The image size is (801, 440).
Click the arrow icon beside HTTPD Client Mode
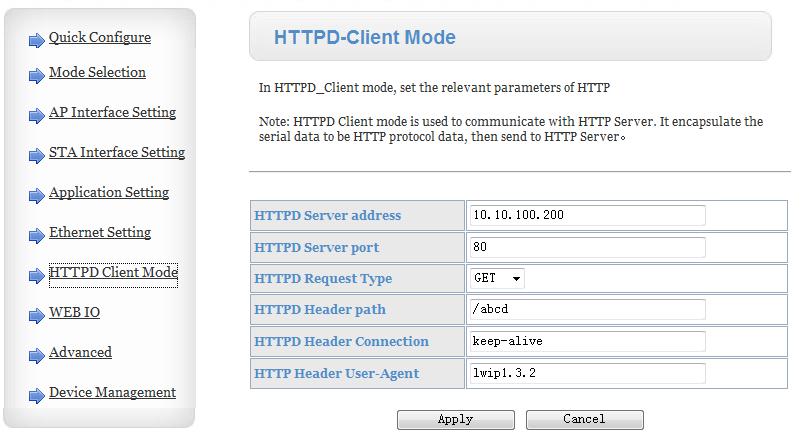(x=37, y=275)
